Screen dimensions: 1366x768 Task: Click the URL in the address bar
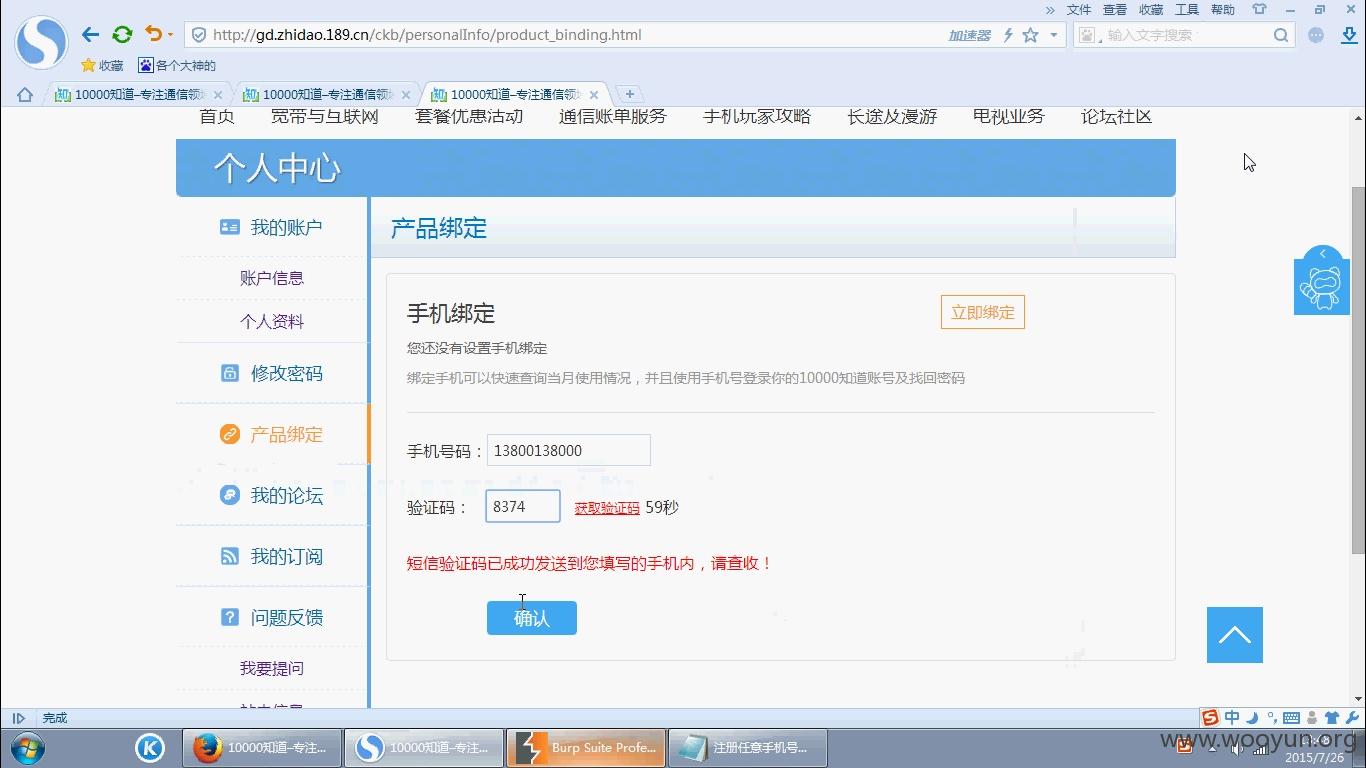[x=427, y=35]
